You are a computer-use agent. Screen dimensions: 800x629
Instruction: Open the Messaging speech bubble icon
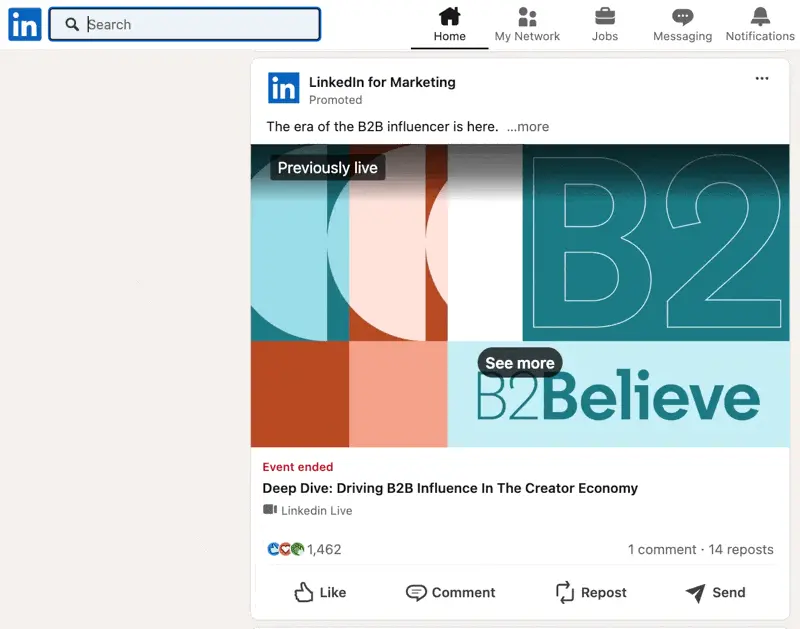(682, 17)
